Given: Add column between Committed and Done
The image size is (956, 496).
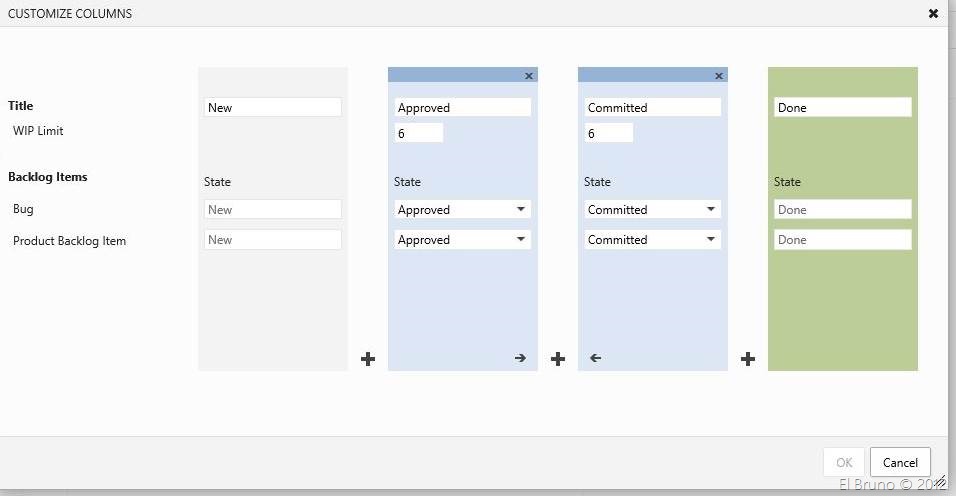Looking at the screenshot, I should coord(748,359).
